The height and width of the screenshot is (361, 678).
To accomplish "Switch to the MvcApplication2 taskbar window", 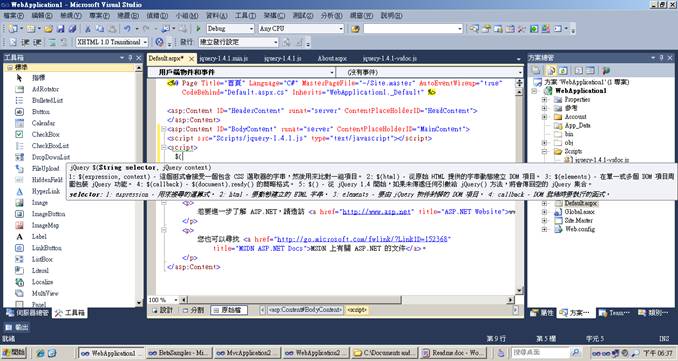I will 248,353.
